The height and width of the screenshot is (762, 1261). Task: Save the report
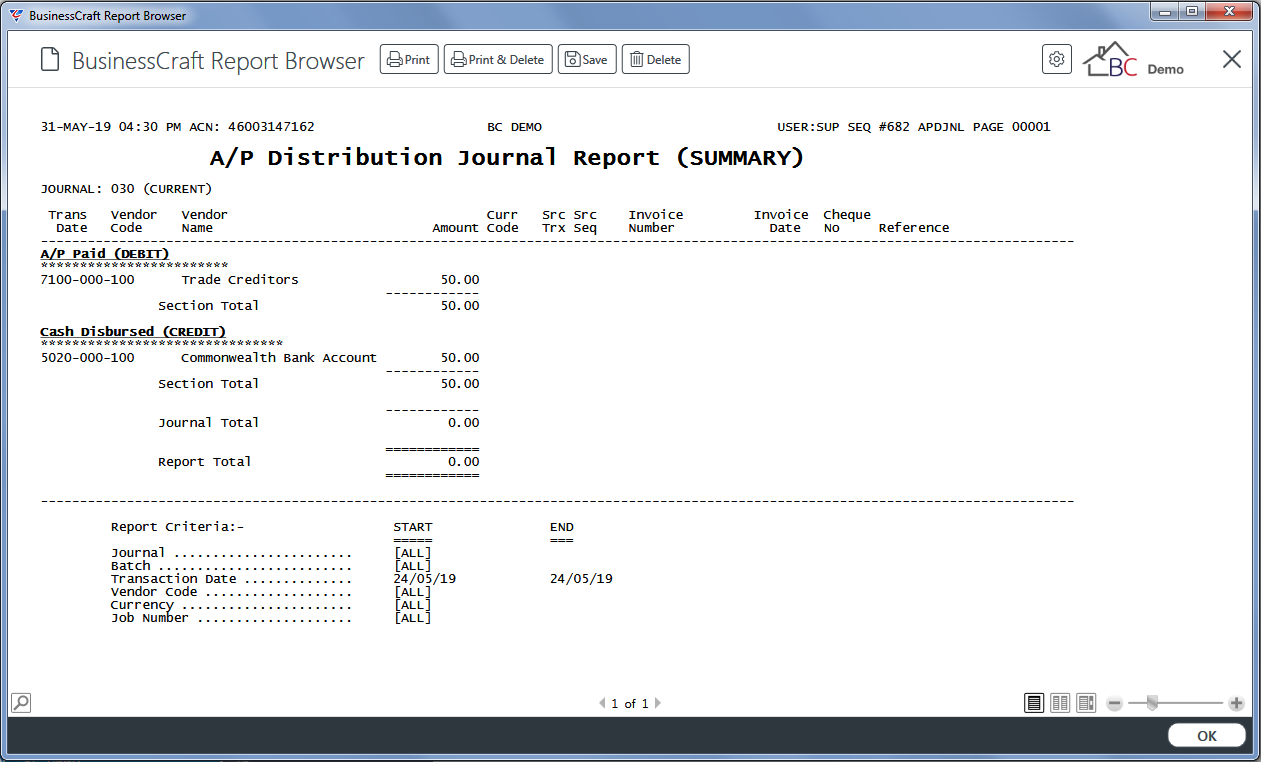coord(587,60)
